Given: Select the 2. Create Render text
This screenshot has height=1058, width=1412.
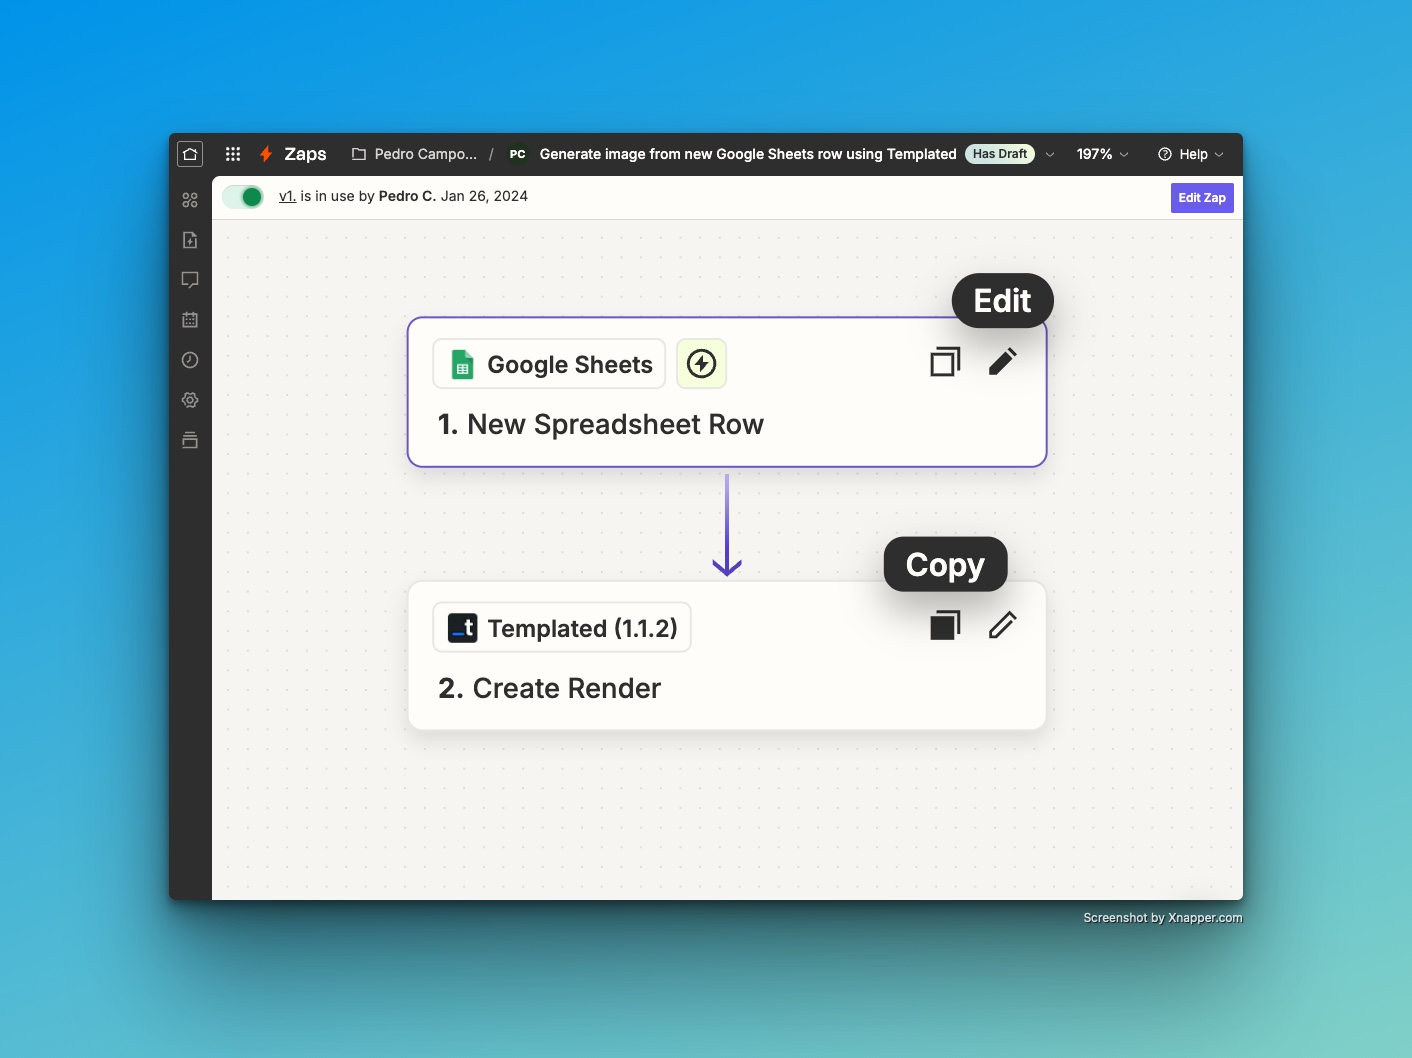Looking at the screenshot, I should 550,688.
